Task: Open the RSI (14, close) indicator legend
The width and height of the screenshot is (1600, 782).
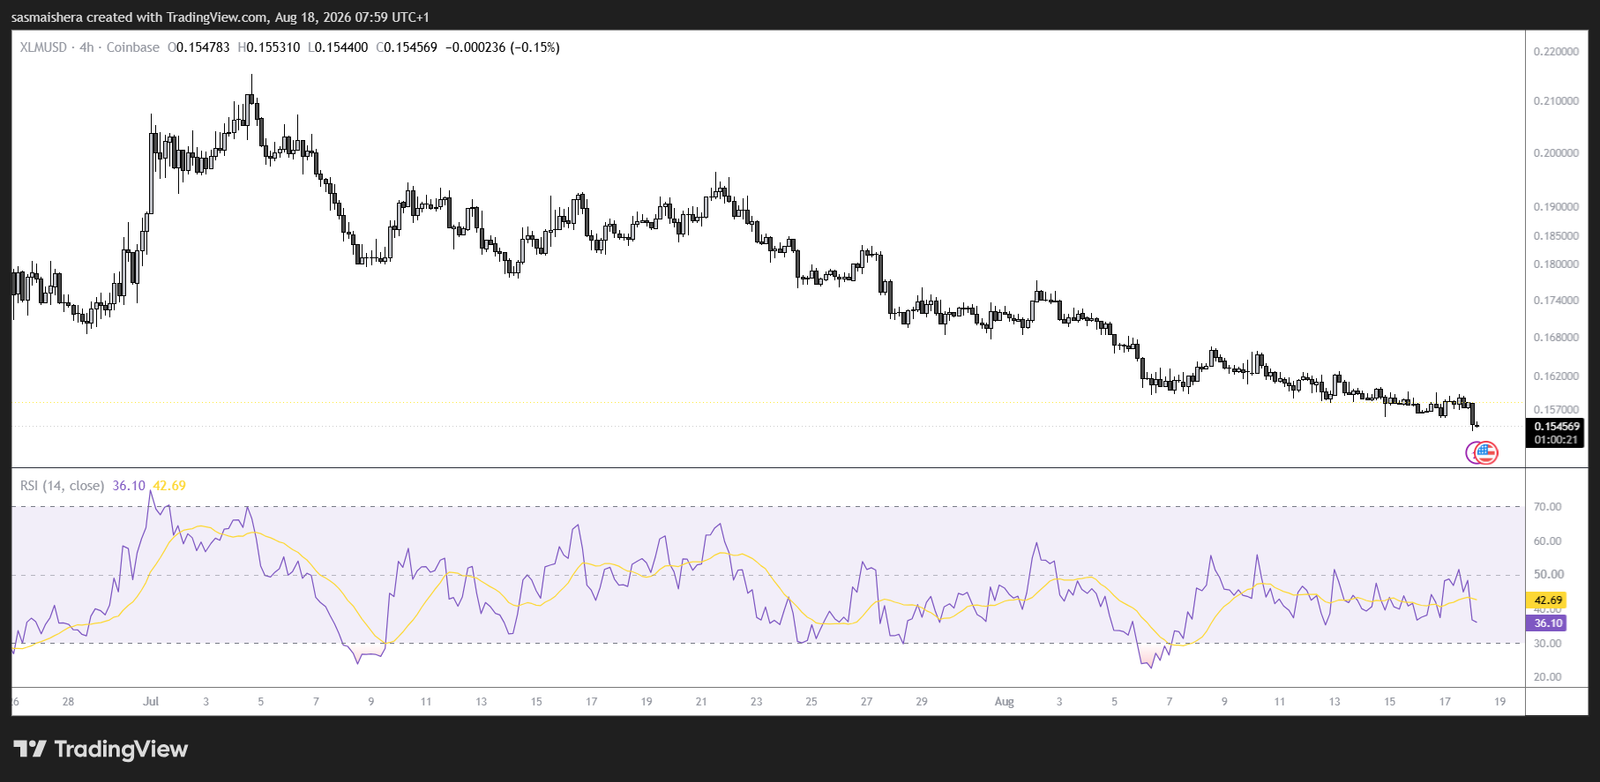Action: [x=62, y=485]
